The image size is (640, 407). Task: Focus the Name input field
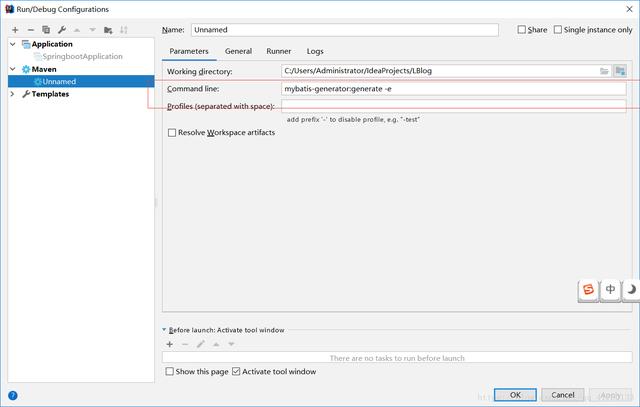pos(344,30)
